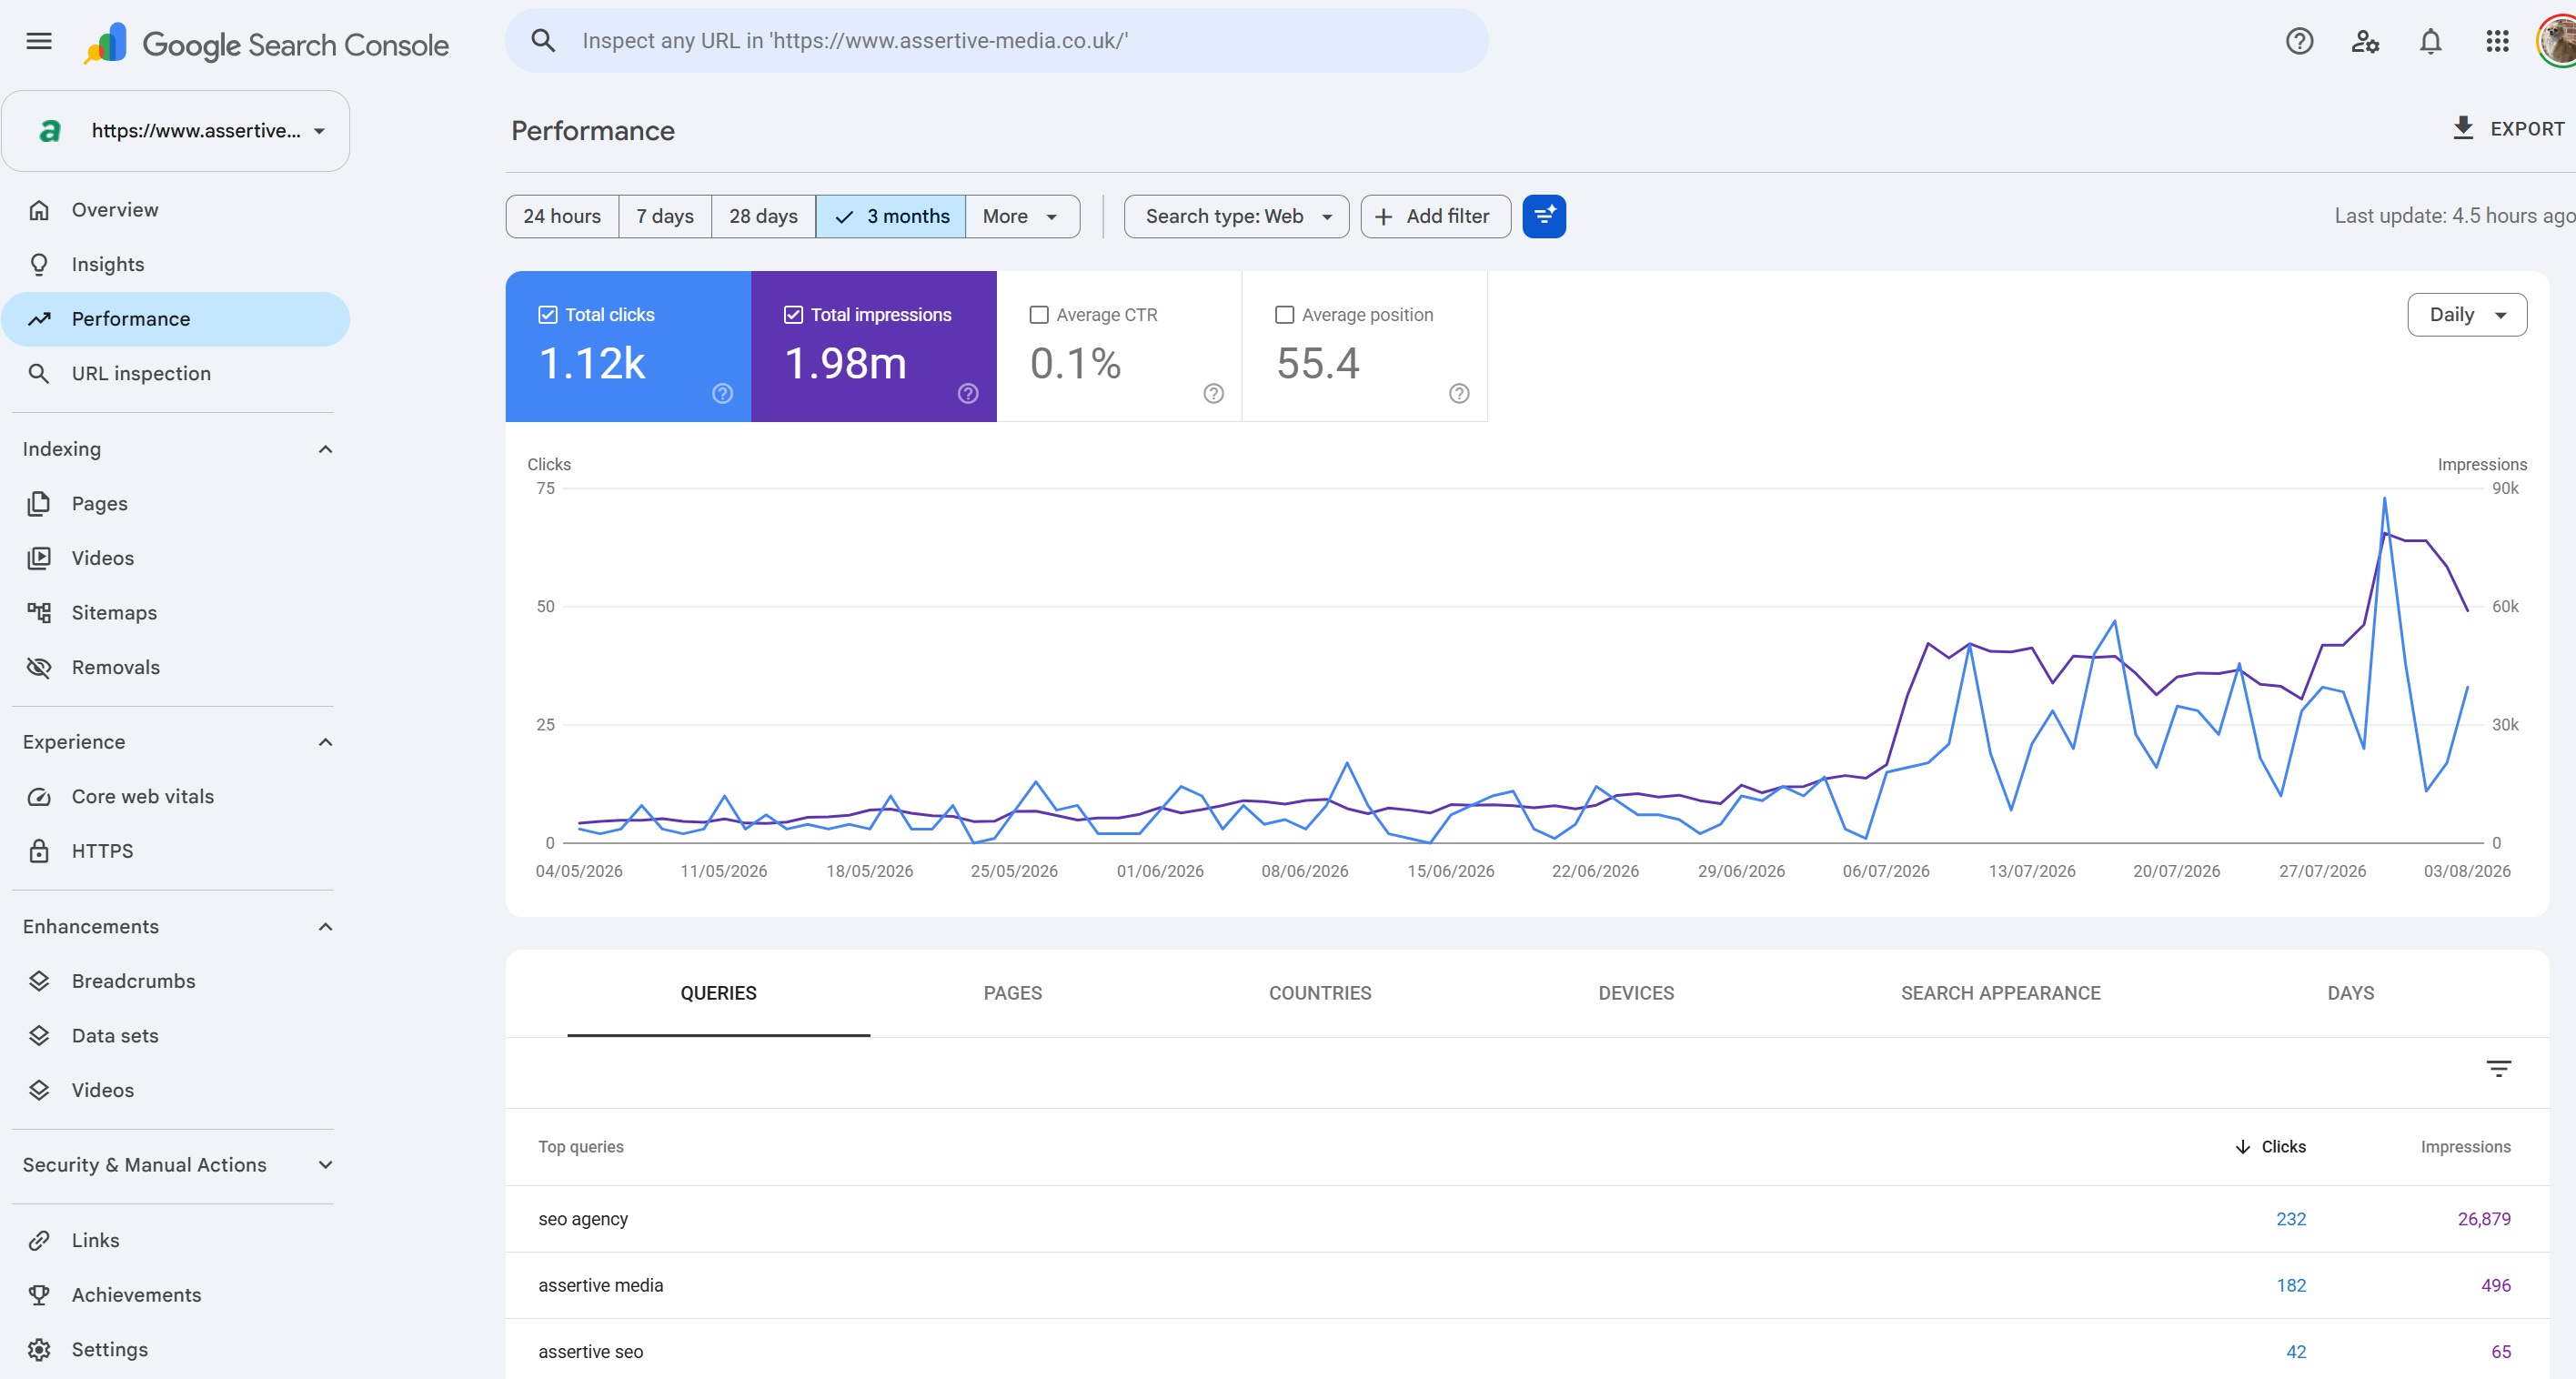Open Insights from the sidebar
The image size is (2576, 1379).
pyautogui.click(x=176, y=264)
